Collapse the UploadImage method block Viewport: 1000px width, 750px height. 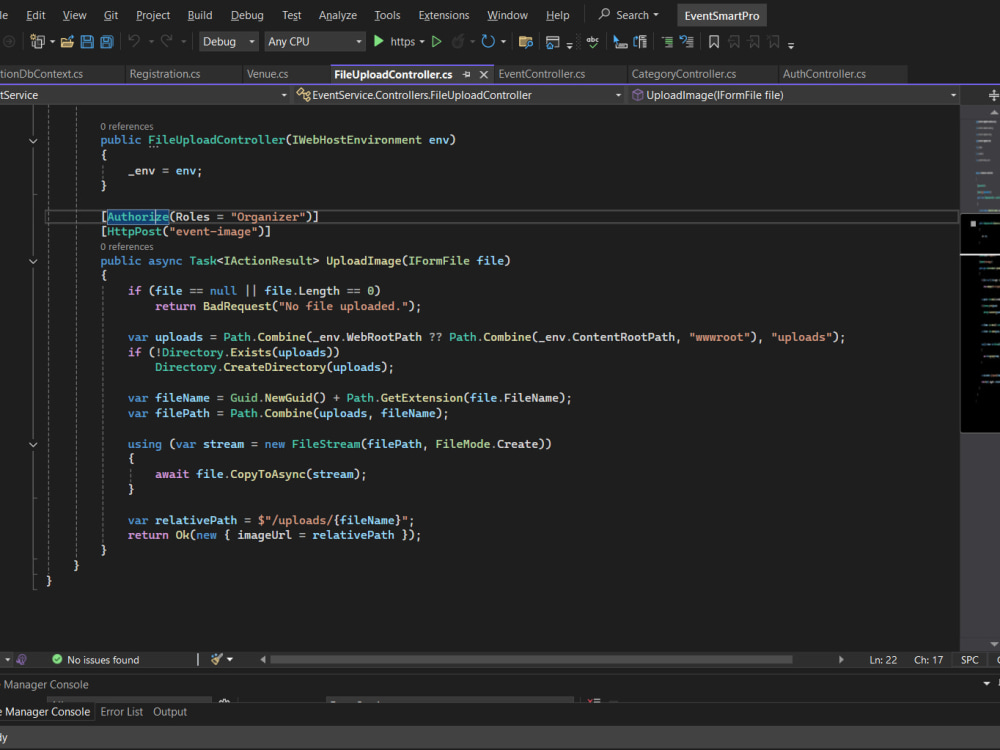[33, 261]
